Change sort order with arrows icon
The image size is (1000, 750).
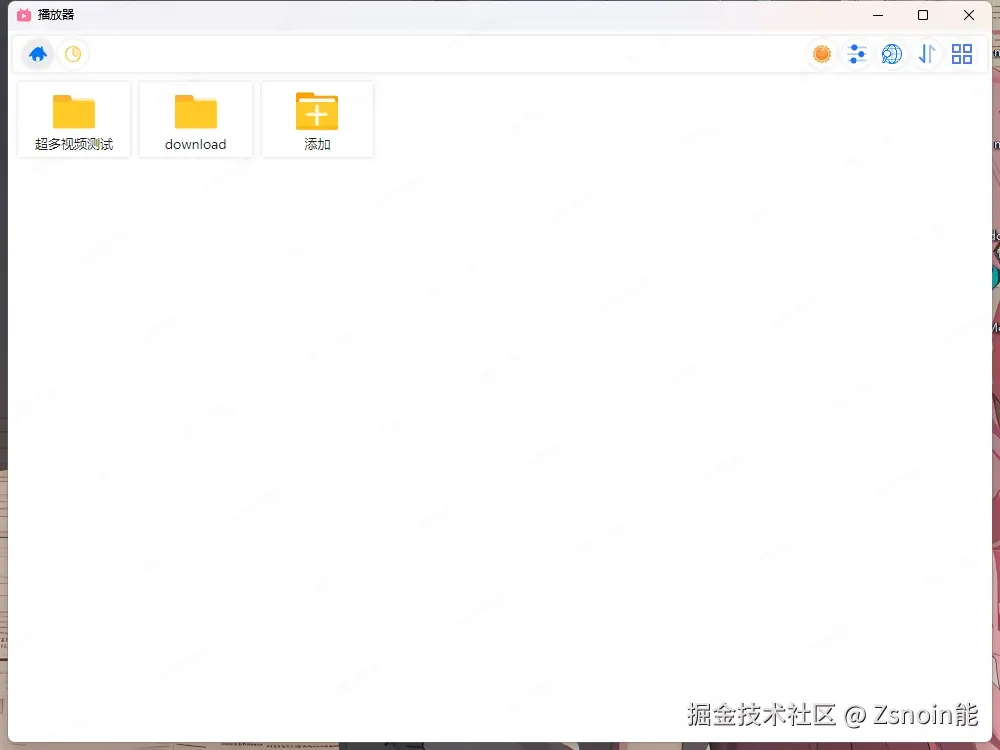927,54
